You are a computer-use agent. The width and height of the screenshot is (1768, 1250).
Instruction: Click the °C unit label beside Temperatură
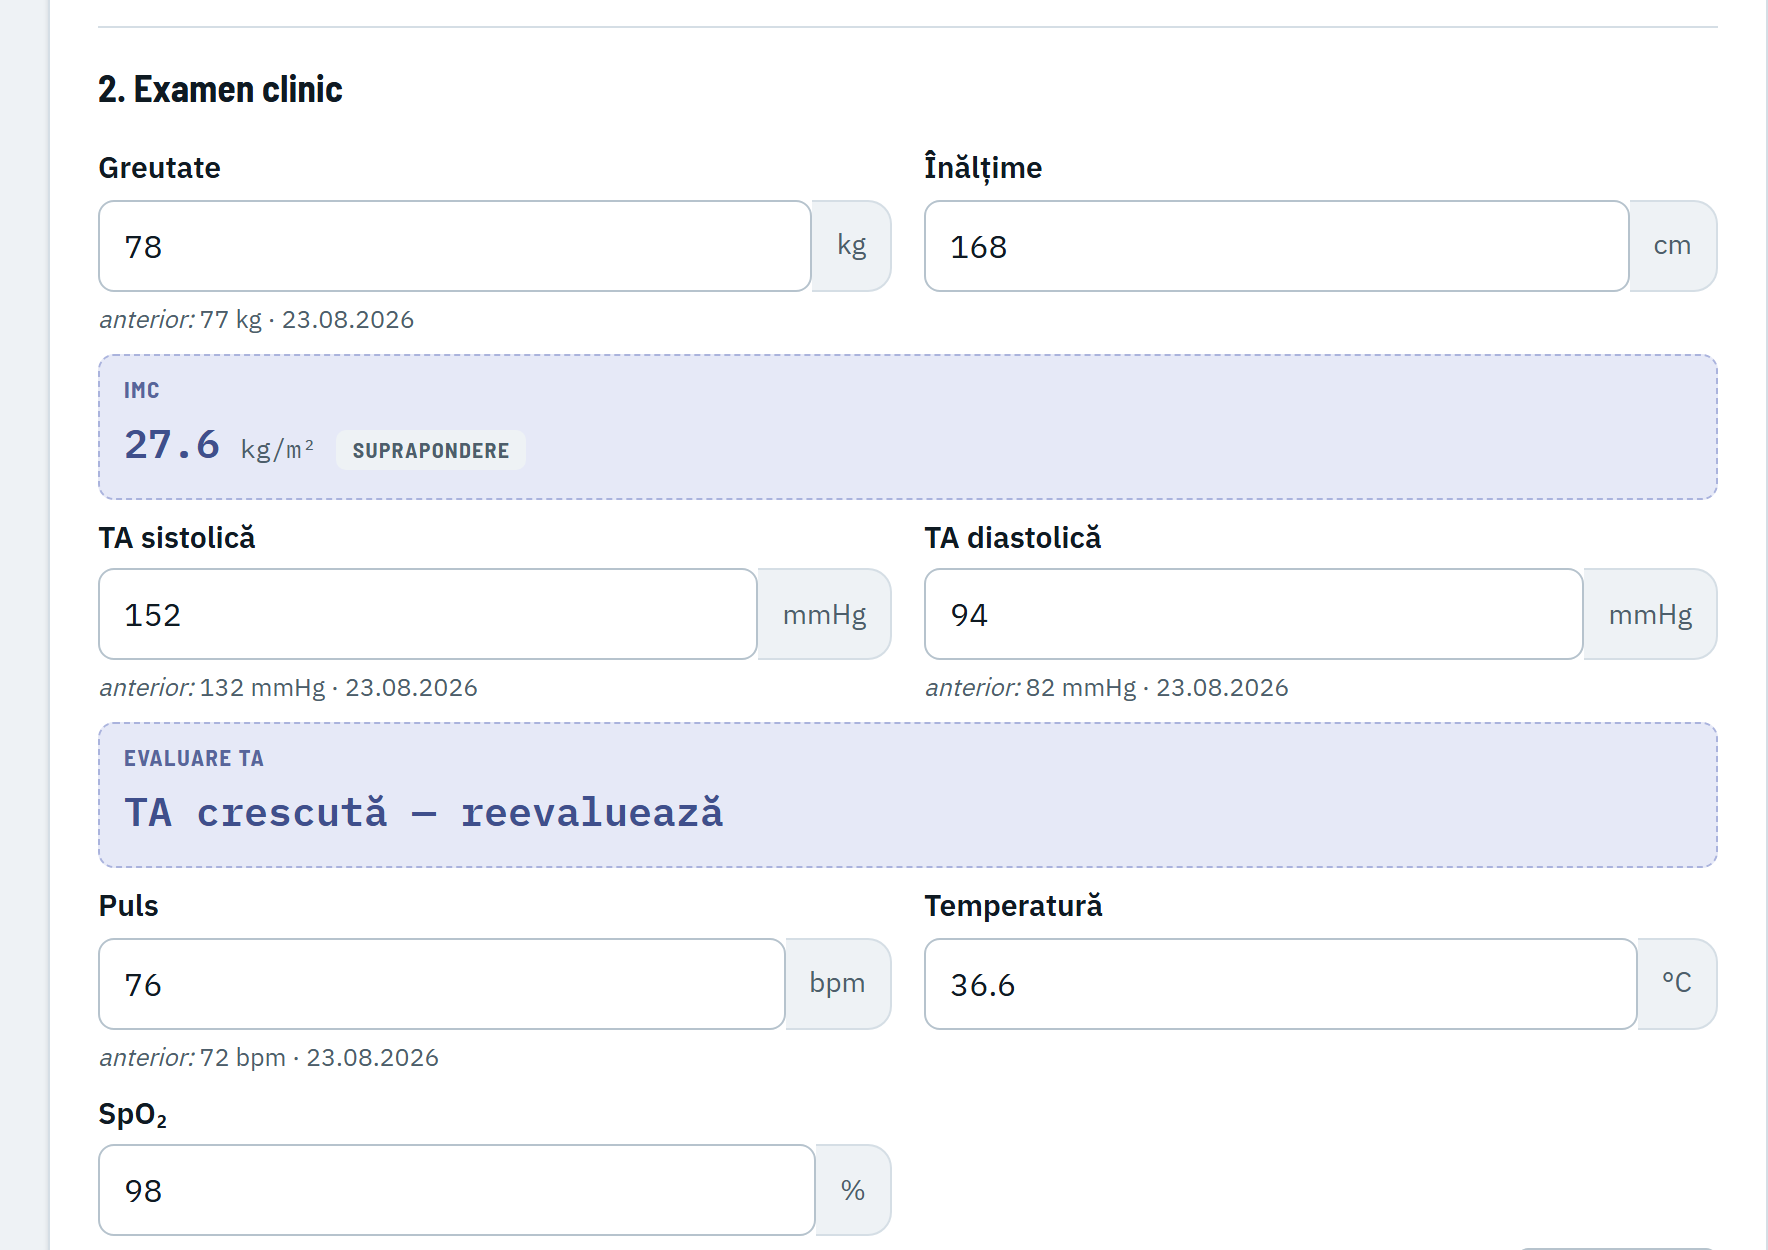tap(1677, 984)
